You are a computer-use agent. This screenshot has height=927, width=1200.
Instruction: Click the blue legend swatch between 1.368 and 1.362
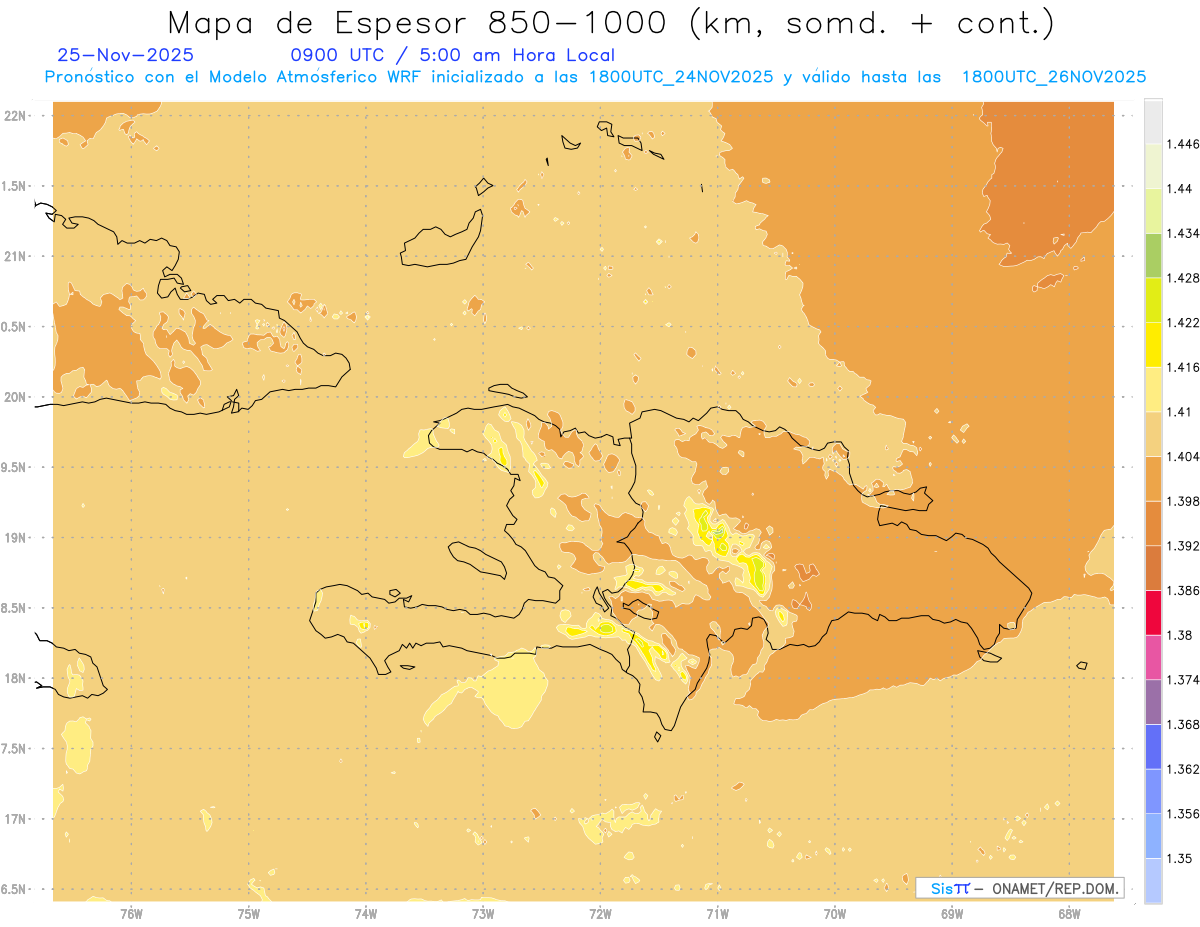[1153, 747]
